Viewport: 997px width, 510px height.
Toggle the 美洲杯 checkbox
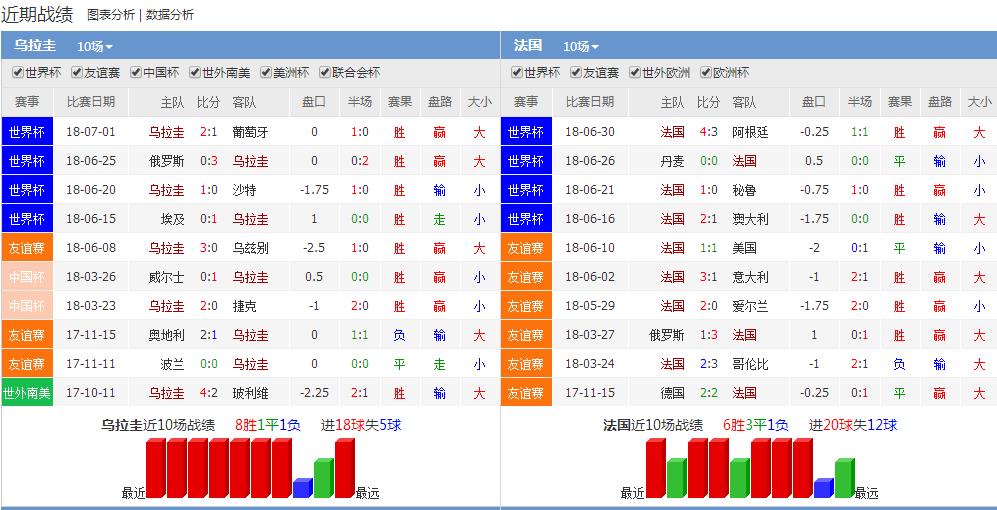pos(266,73)
